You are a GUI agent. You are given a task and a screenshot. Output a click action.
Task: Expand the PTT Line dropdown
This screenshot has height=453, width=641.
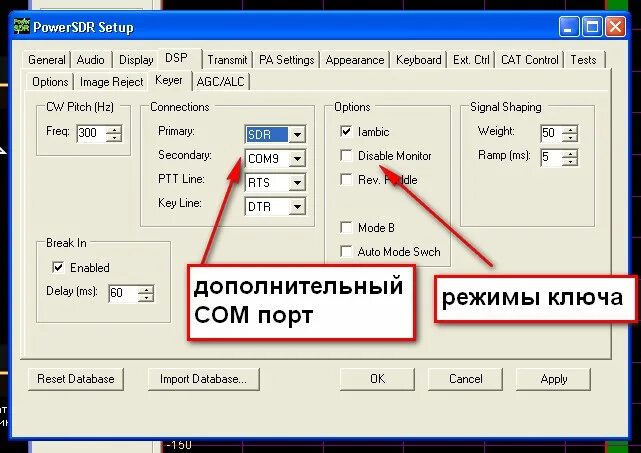pyautogui.click(x=297, y=182)
